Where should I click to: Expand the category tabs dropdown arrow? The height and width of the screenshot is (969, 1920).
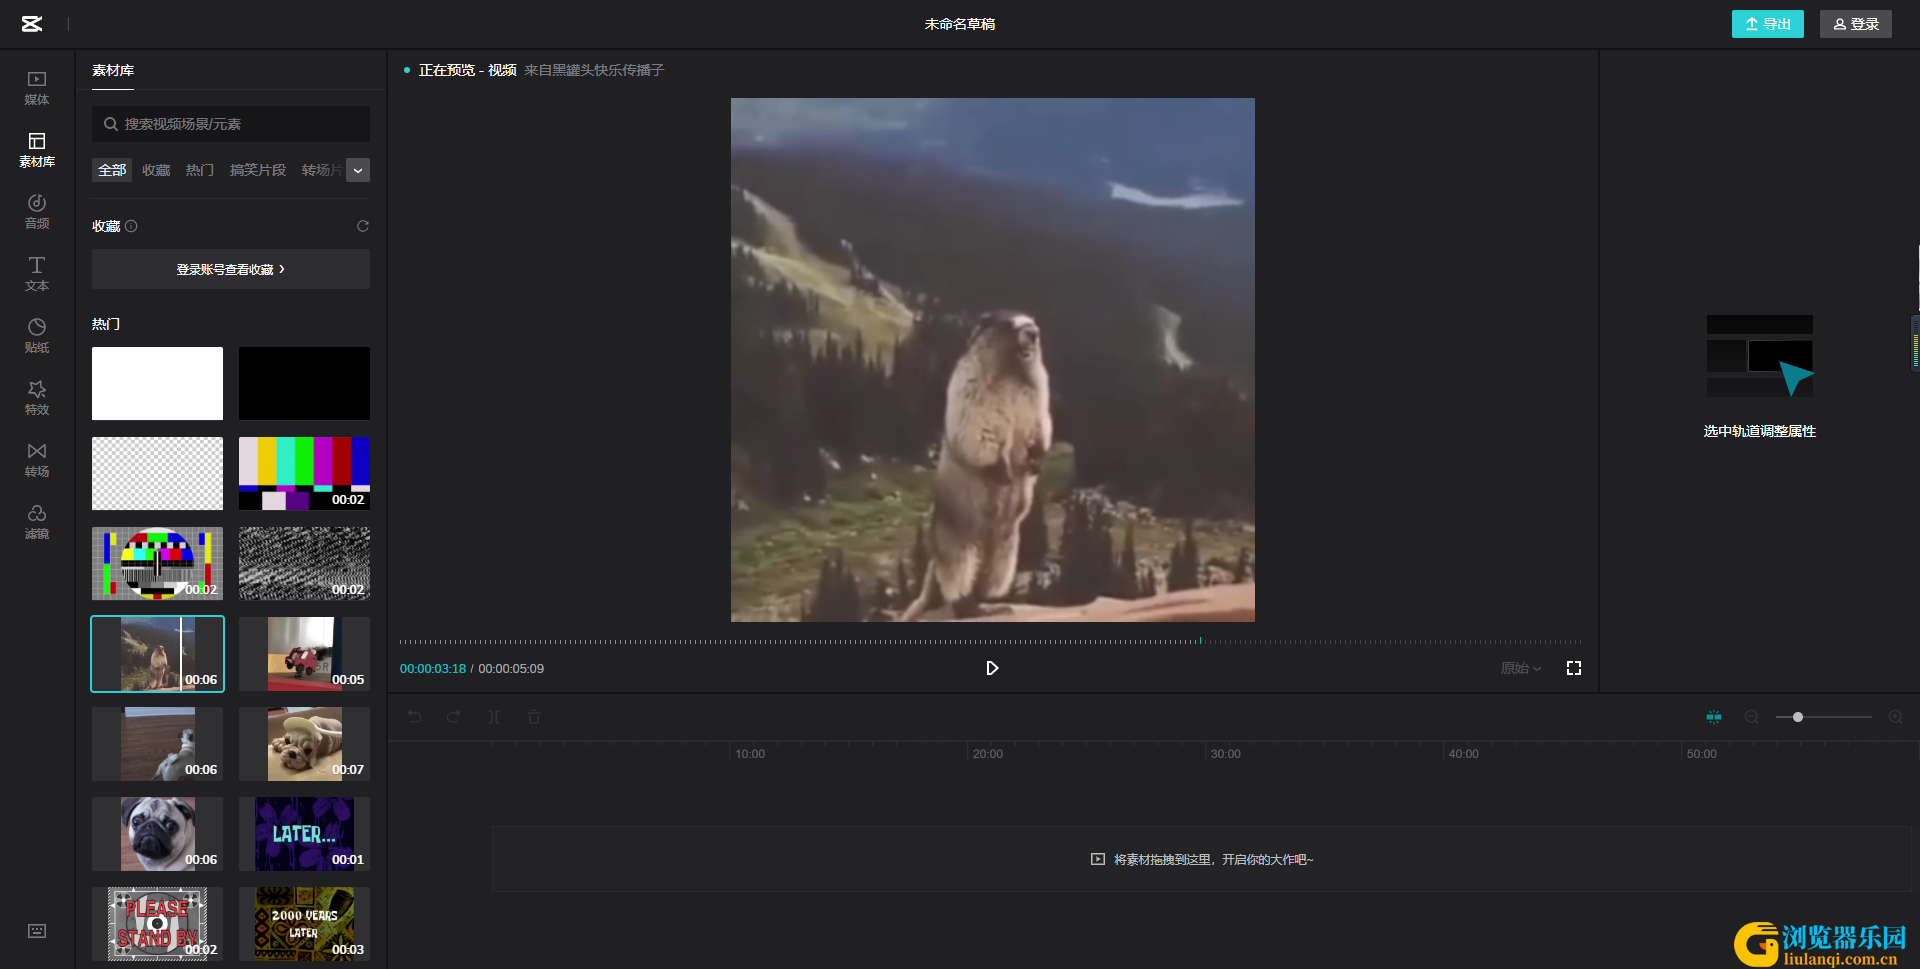point(358,170)
